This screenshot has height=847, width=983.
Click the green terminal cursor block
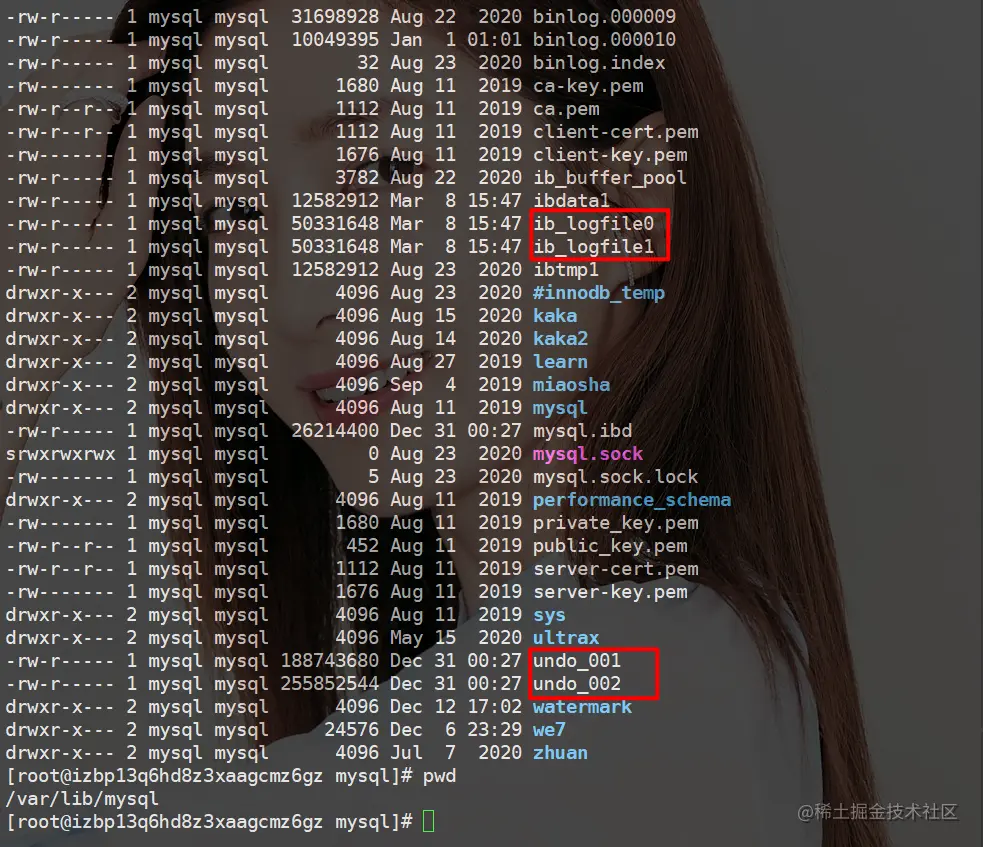click(x=428, y=821)
